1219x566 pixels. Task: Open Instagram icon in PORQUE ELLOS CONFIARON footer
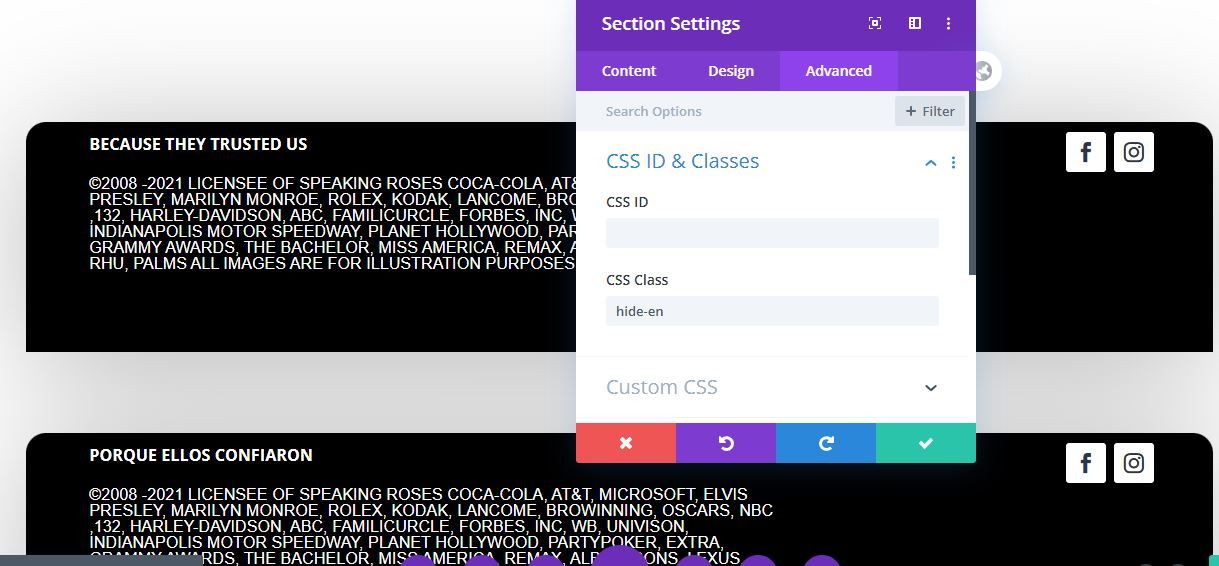[x=1134, y=463]
